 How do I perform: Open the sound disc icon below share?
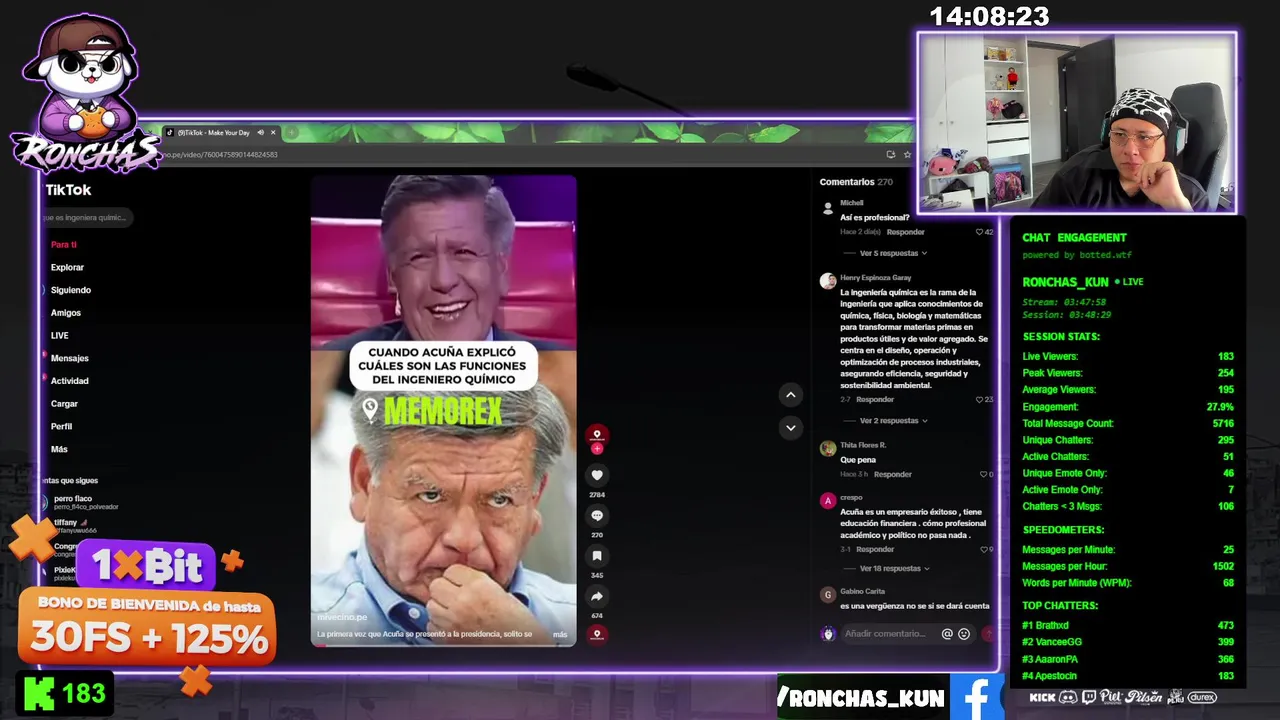597,633
